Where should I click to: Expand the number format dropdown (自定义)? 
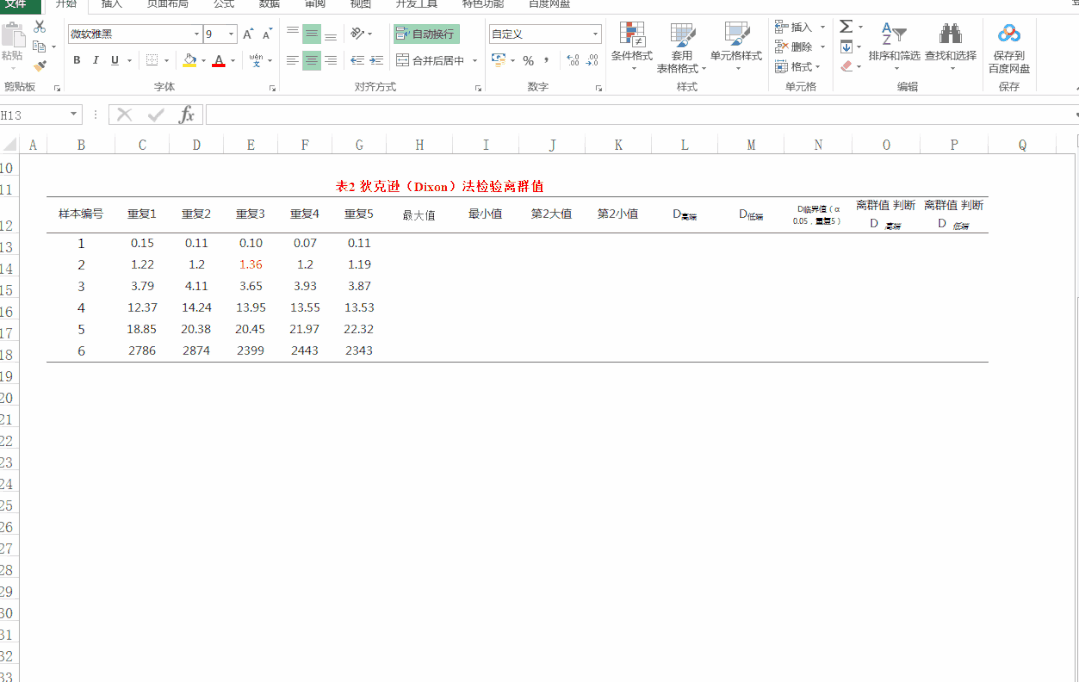pyautogui.click(x=595, y=34)
